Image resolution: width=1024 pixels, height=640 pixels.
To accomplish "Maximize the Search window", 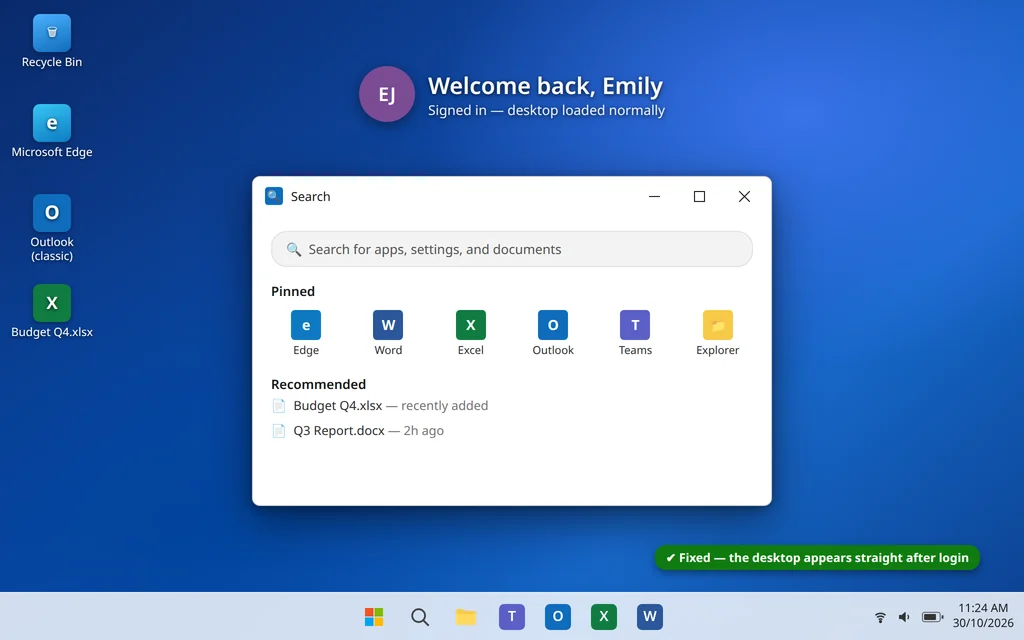I will [699, 196].
